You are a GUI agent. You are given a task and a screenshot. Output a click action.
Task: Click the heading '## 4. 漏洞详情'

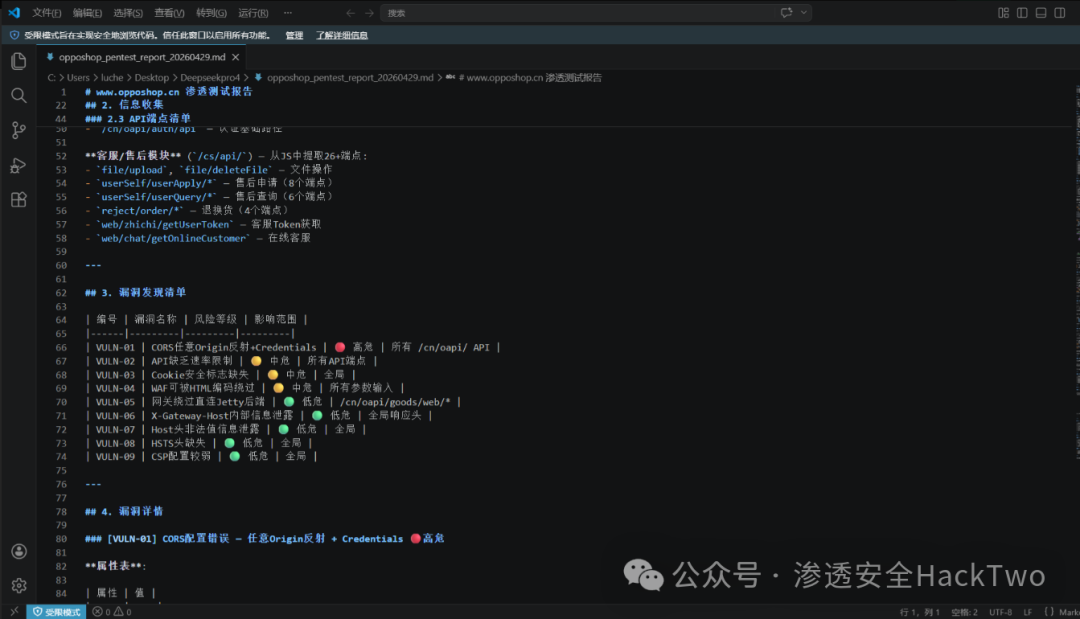coord(124,512)
